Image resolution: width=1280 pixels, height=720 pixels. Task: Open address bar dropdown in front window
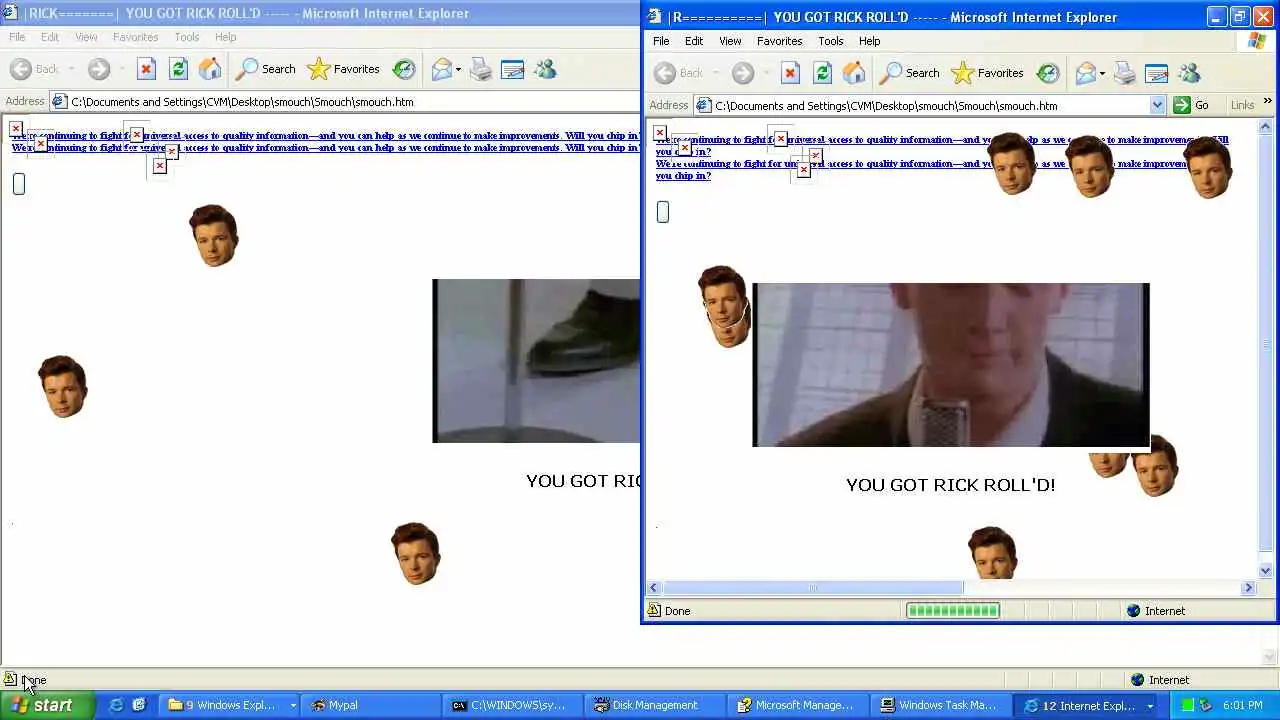click(x=1157, y=105)
